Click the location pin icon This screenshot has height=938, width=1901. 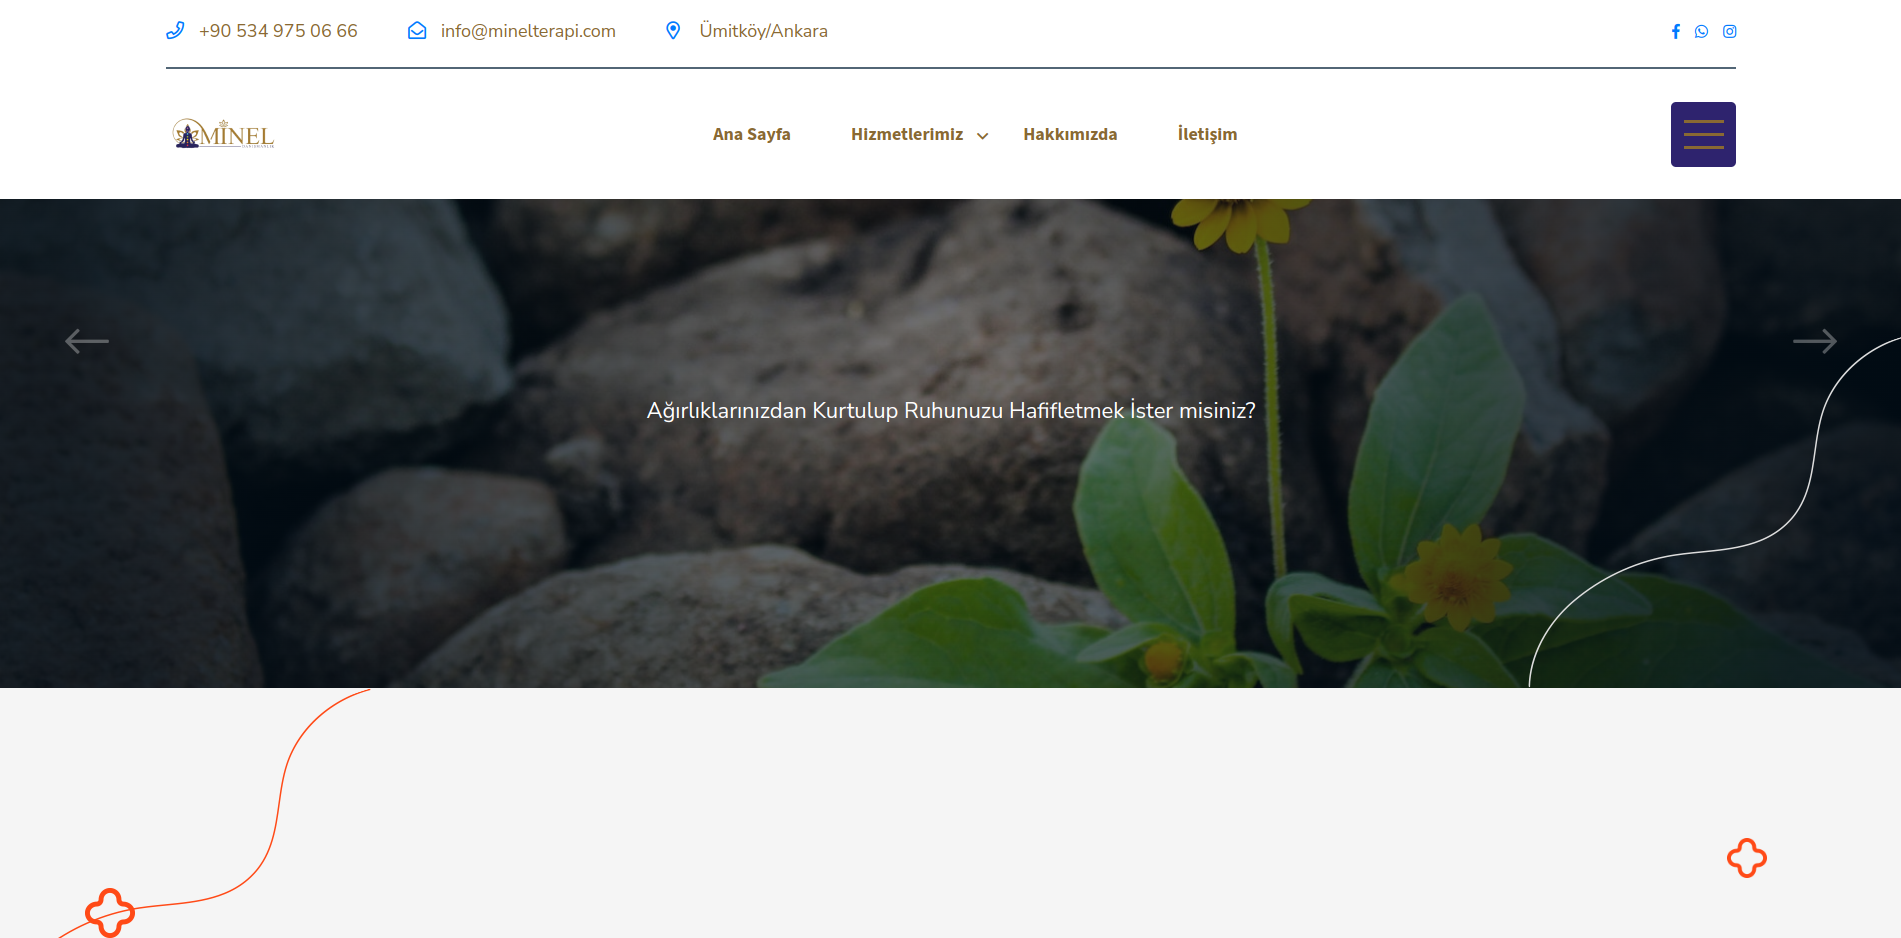[673, 31]
